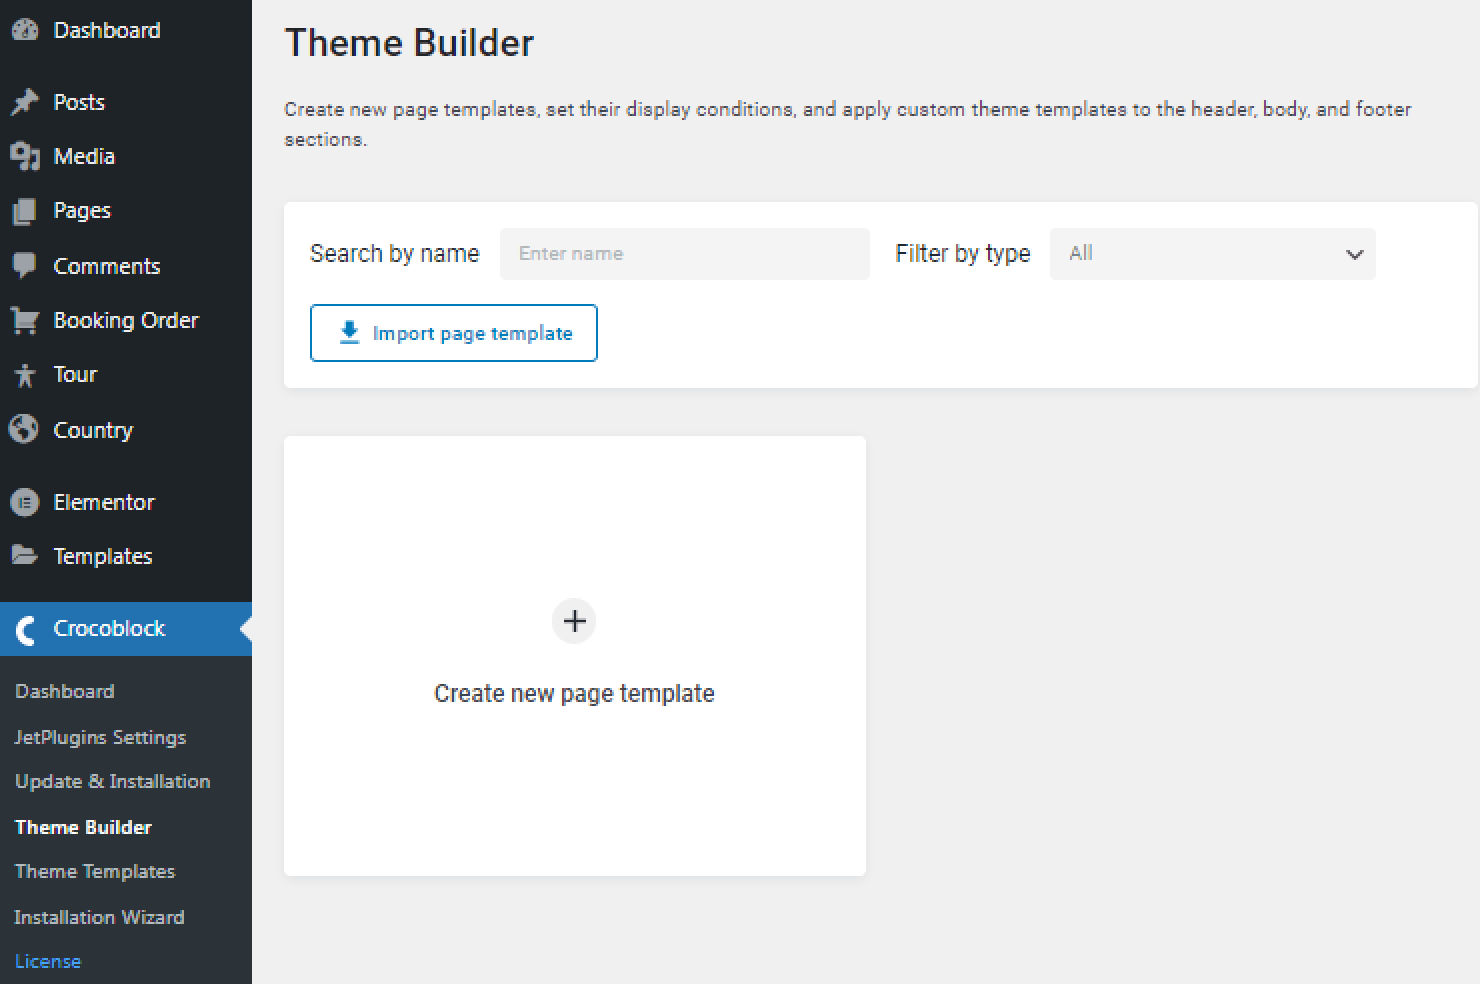This screenshot has height=984, width=1480.
Task: Click the Country globe icon
Action: [24, 429]
